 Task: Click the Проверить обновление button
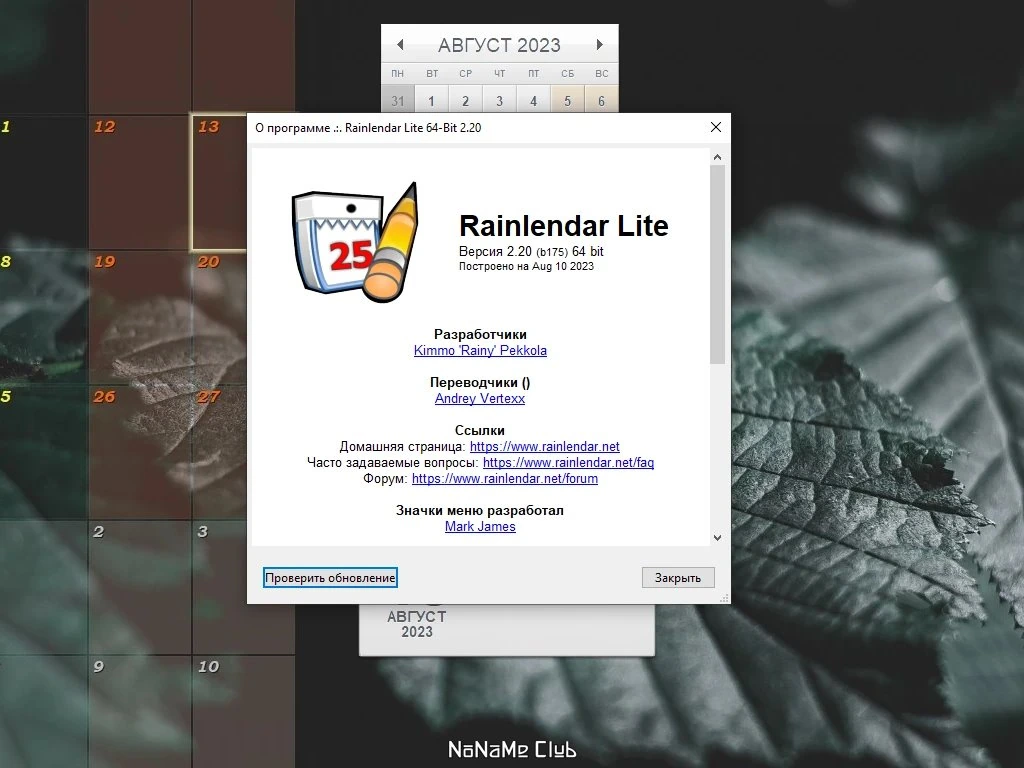330,577
